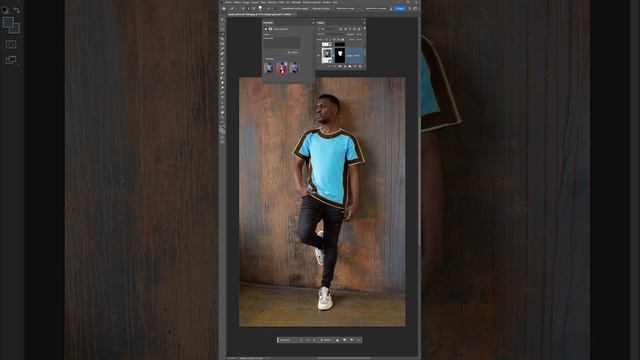Click the search magnifier icon top right
This screenshot has height=360, width=640.
click(409, 9)
